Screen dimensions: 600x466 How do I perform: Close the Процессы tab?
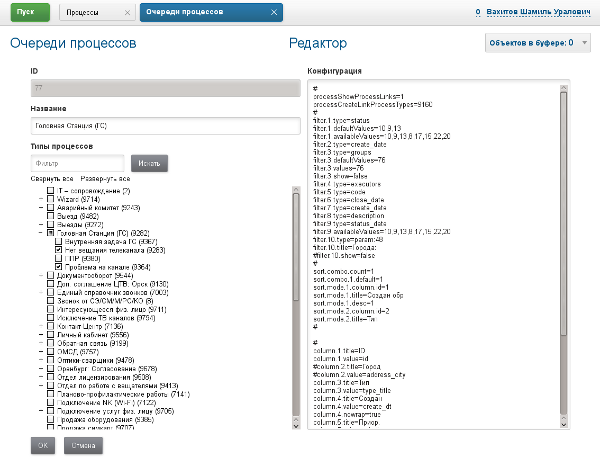[125, 14]
